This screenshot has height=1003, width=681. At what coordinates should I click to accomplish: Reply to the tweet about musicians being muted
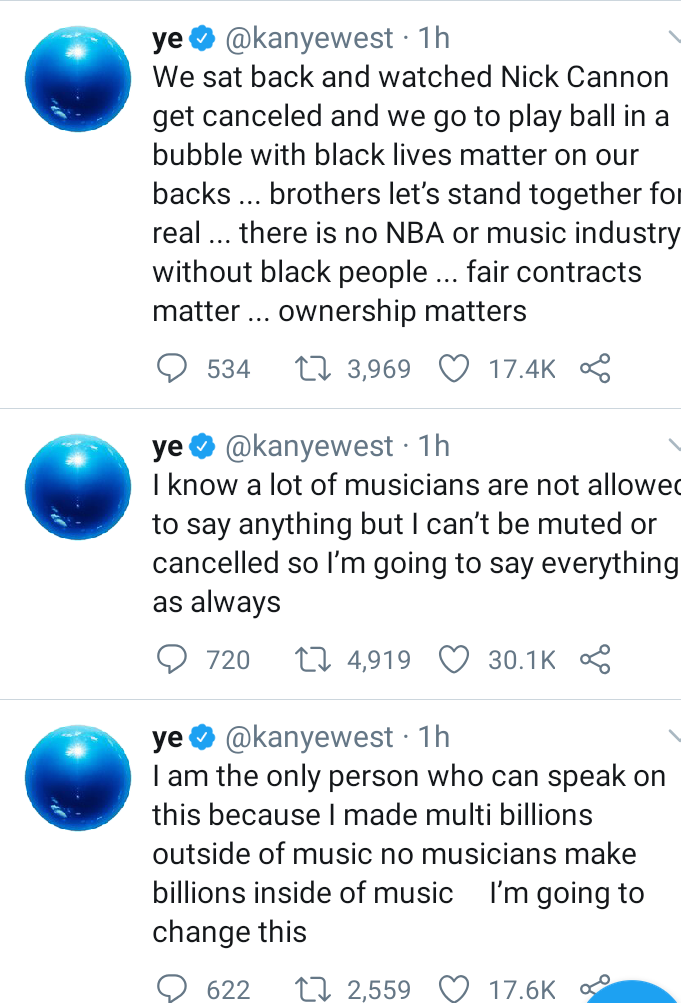tap(174, 660)
